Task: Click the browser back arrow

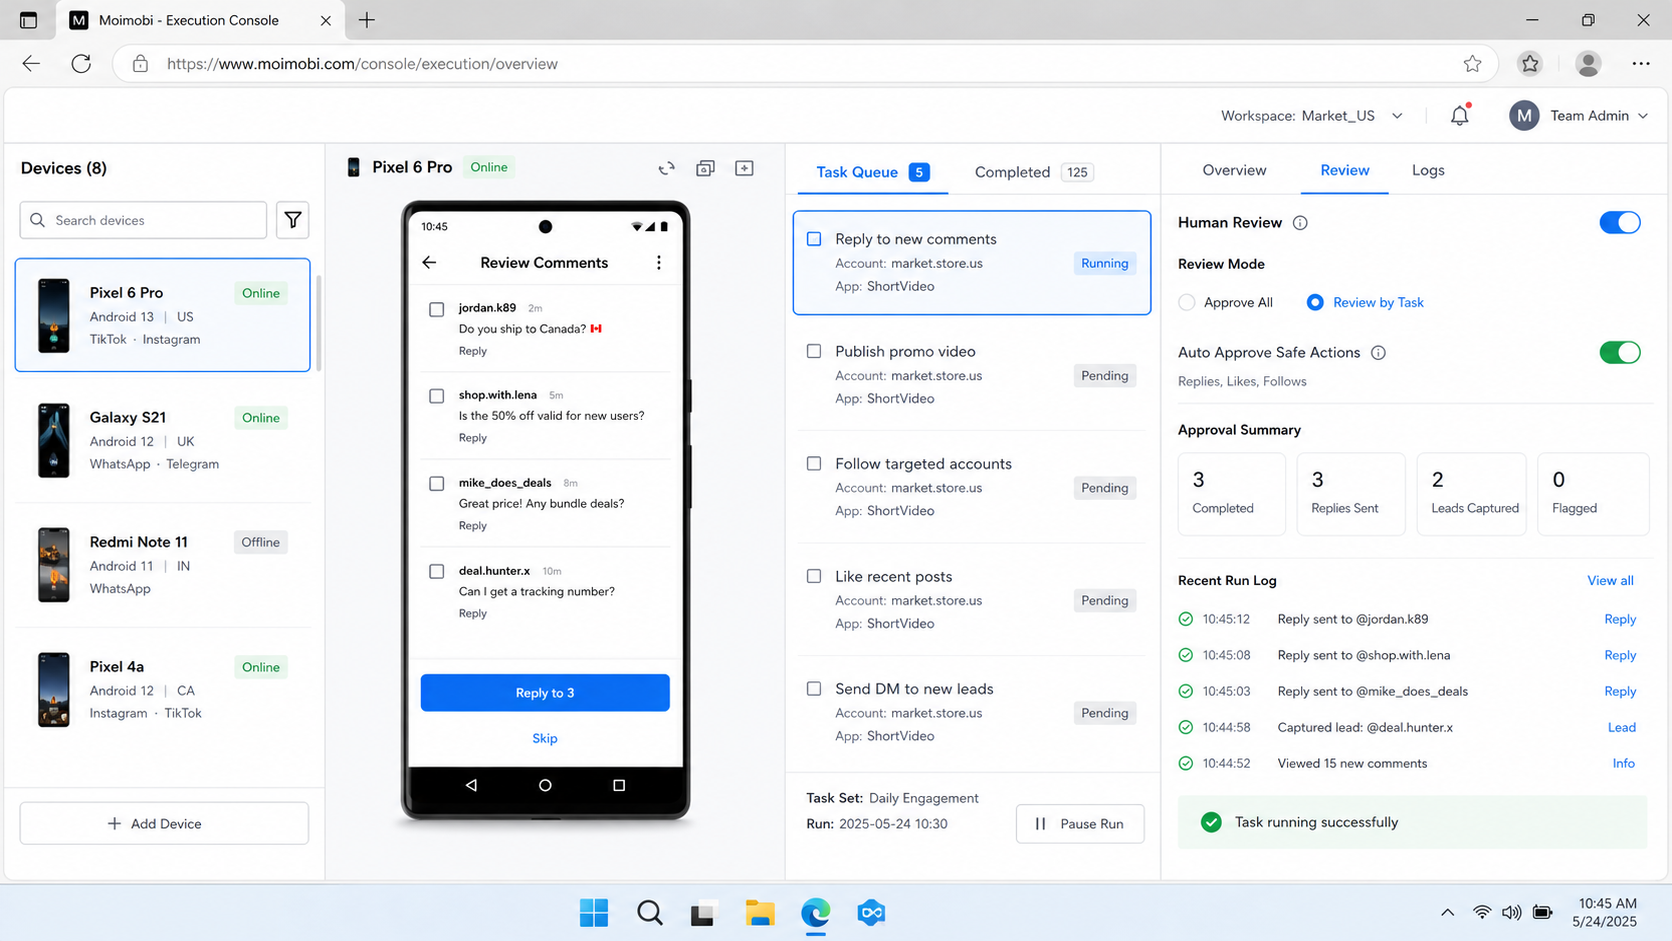Action: point(31,64)
